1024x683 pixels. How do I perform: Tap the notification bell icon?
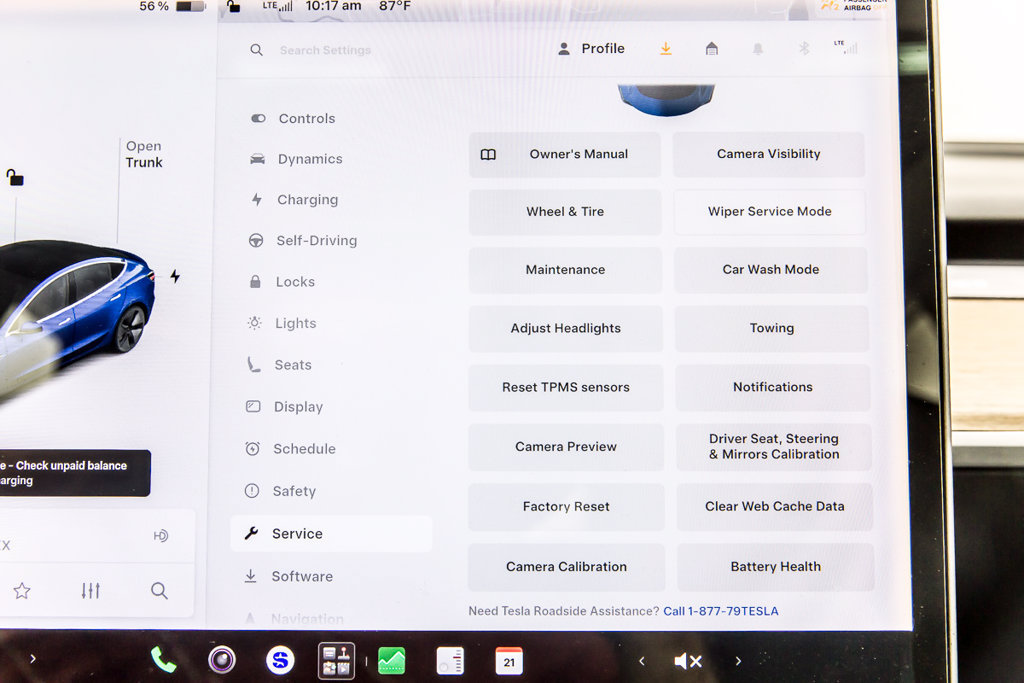coord(758,49)
